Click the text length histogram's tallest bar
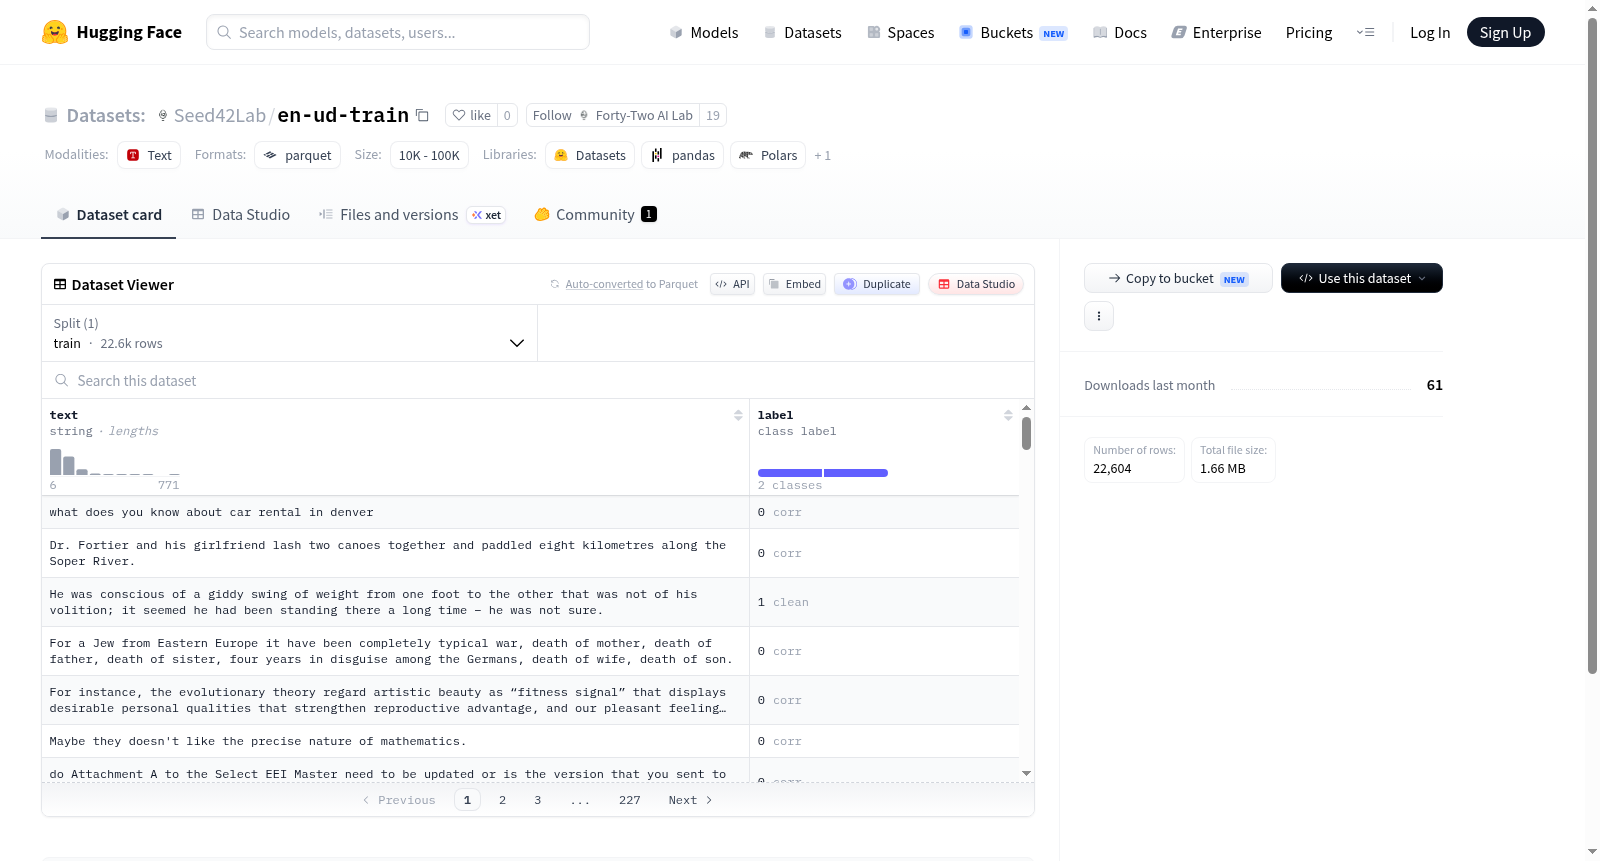1600x861 pixels. click(x=56, y=461)
